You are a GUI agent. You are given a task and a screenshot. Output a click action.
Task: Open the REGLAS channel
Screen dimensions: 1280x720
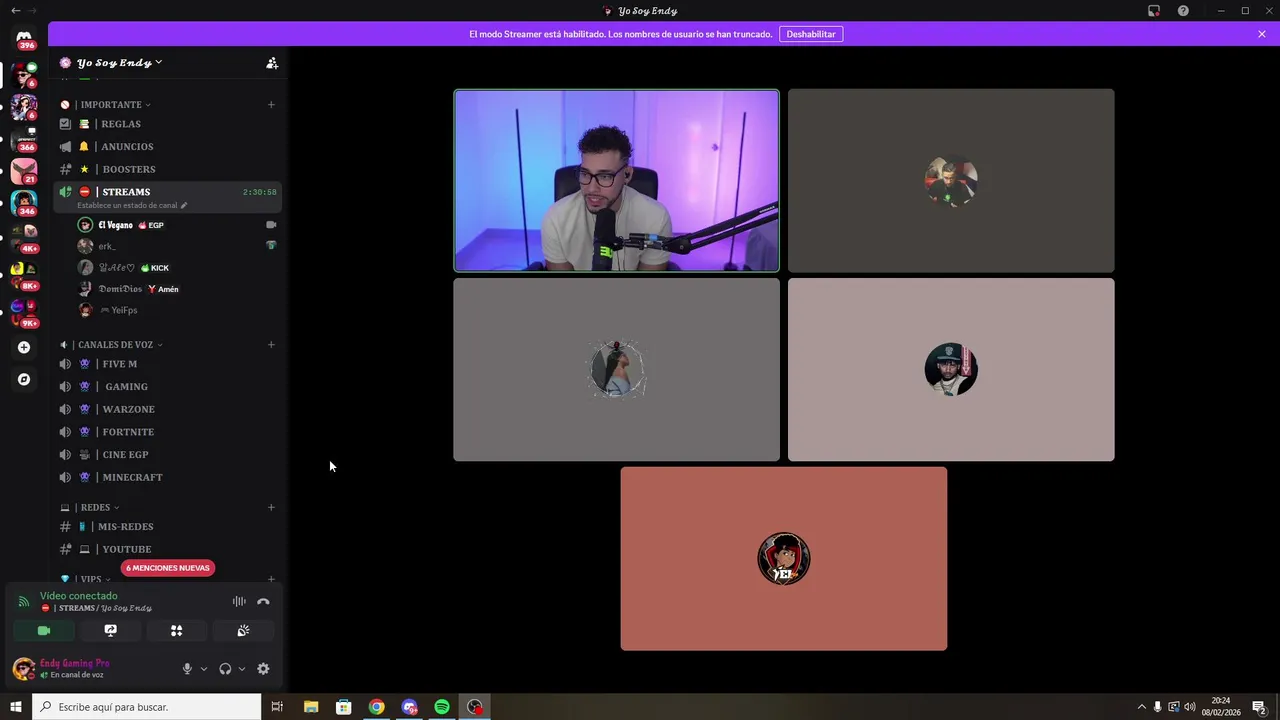tap(167, 124)
